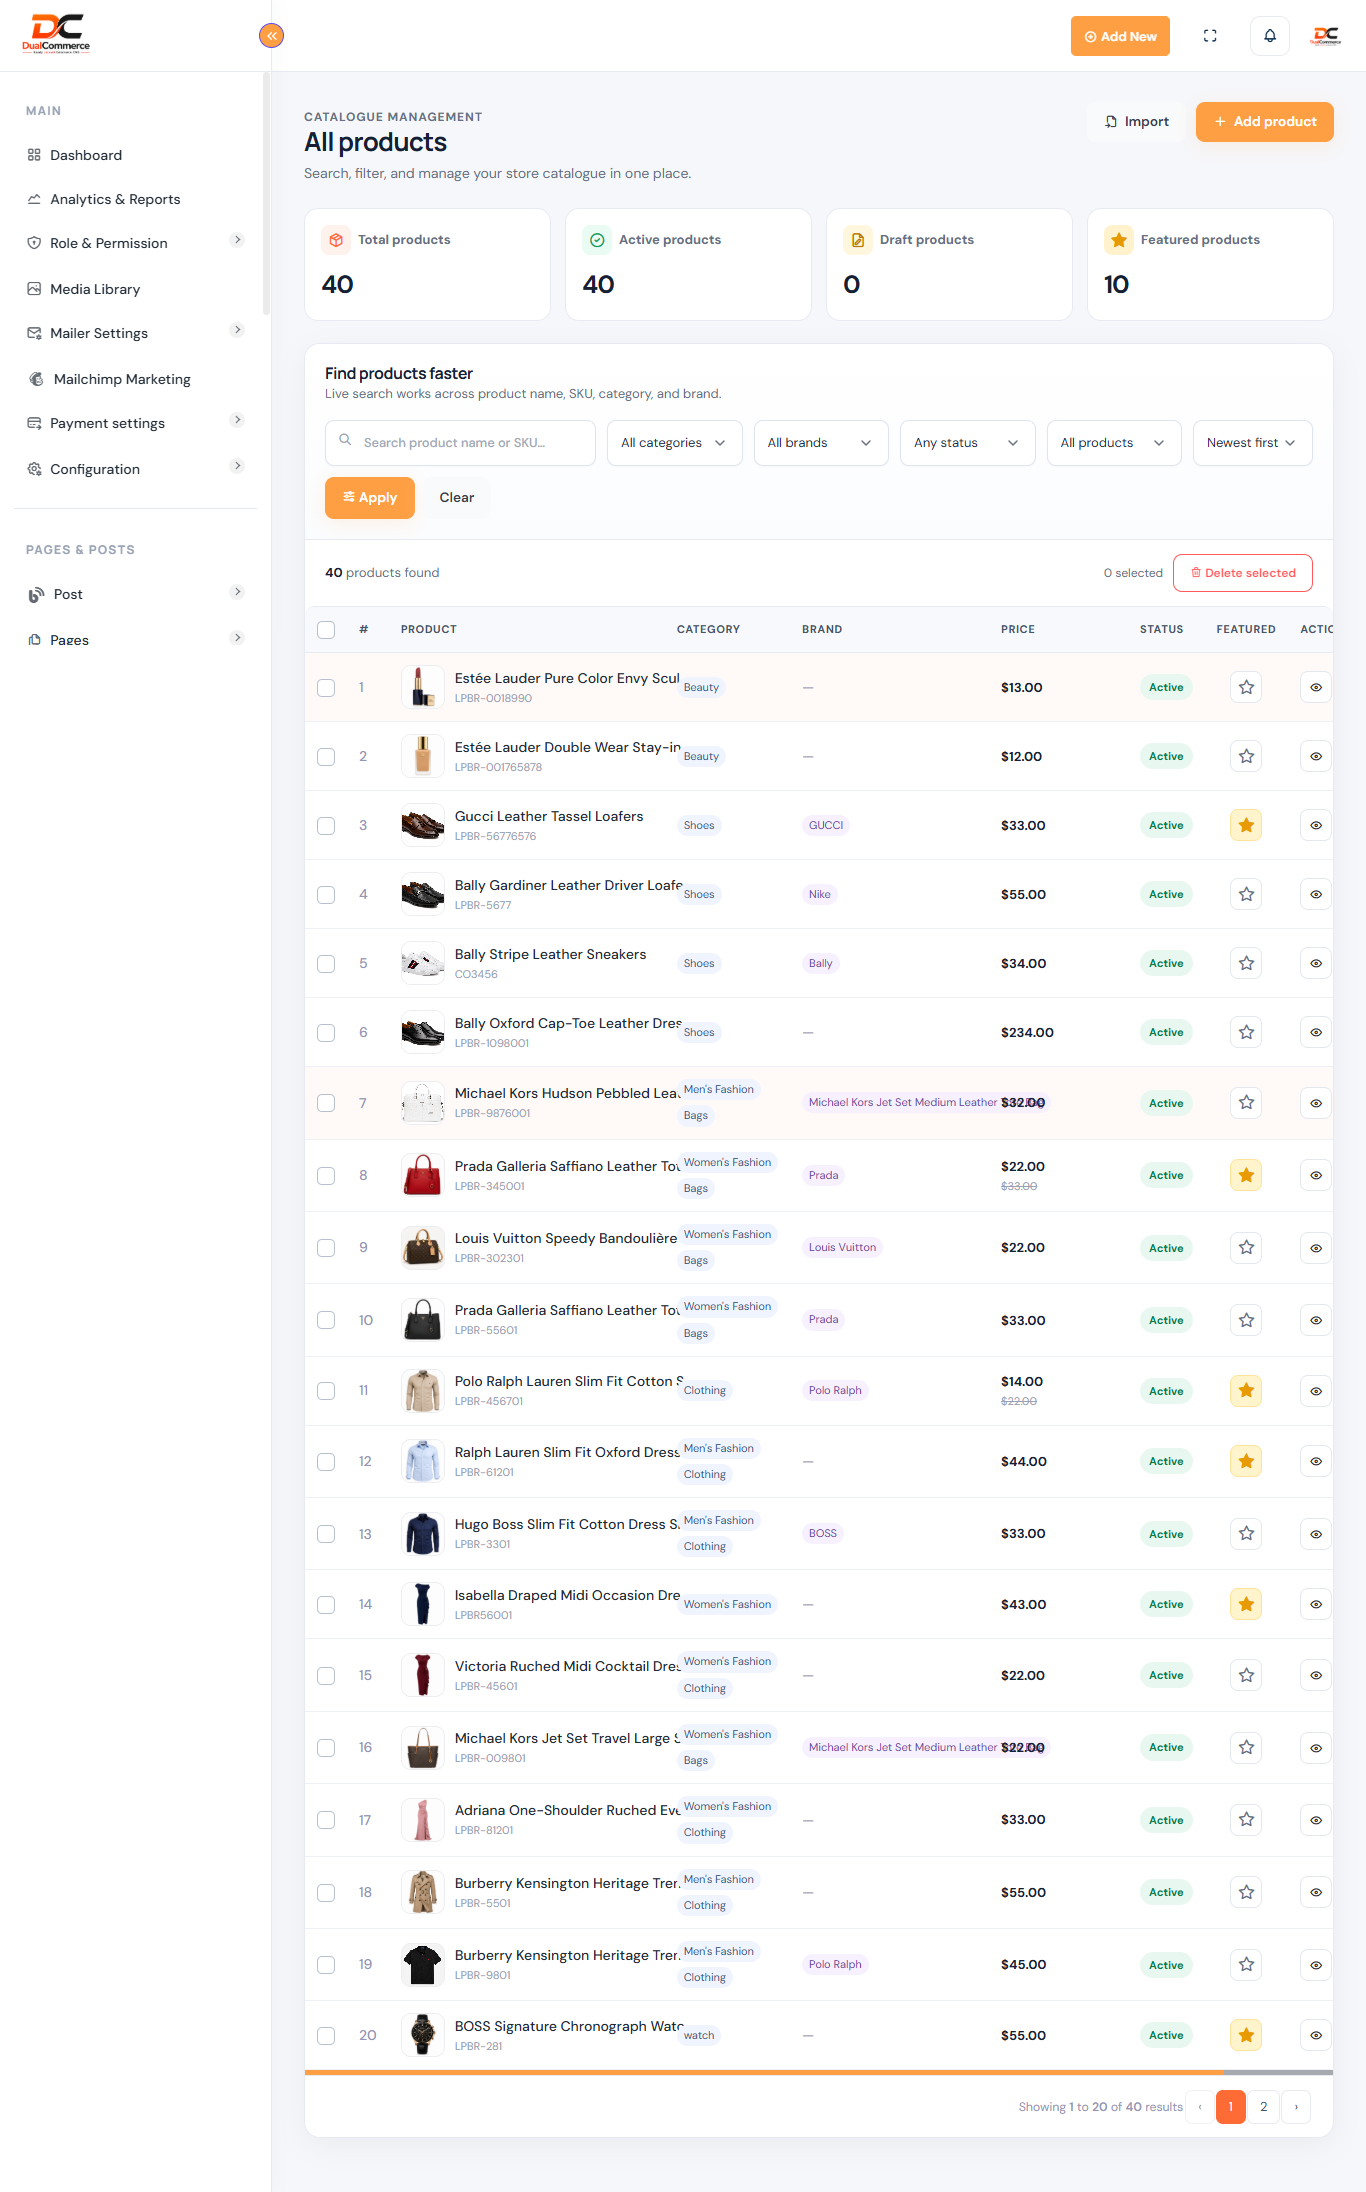Check the box for Estée Lauder Double Wear
The image size is (1366, 2192).
(326, 757)
